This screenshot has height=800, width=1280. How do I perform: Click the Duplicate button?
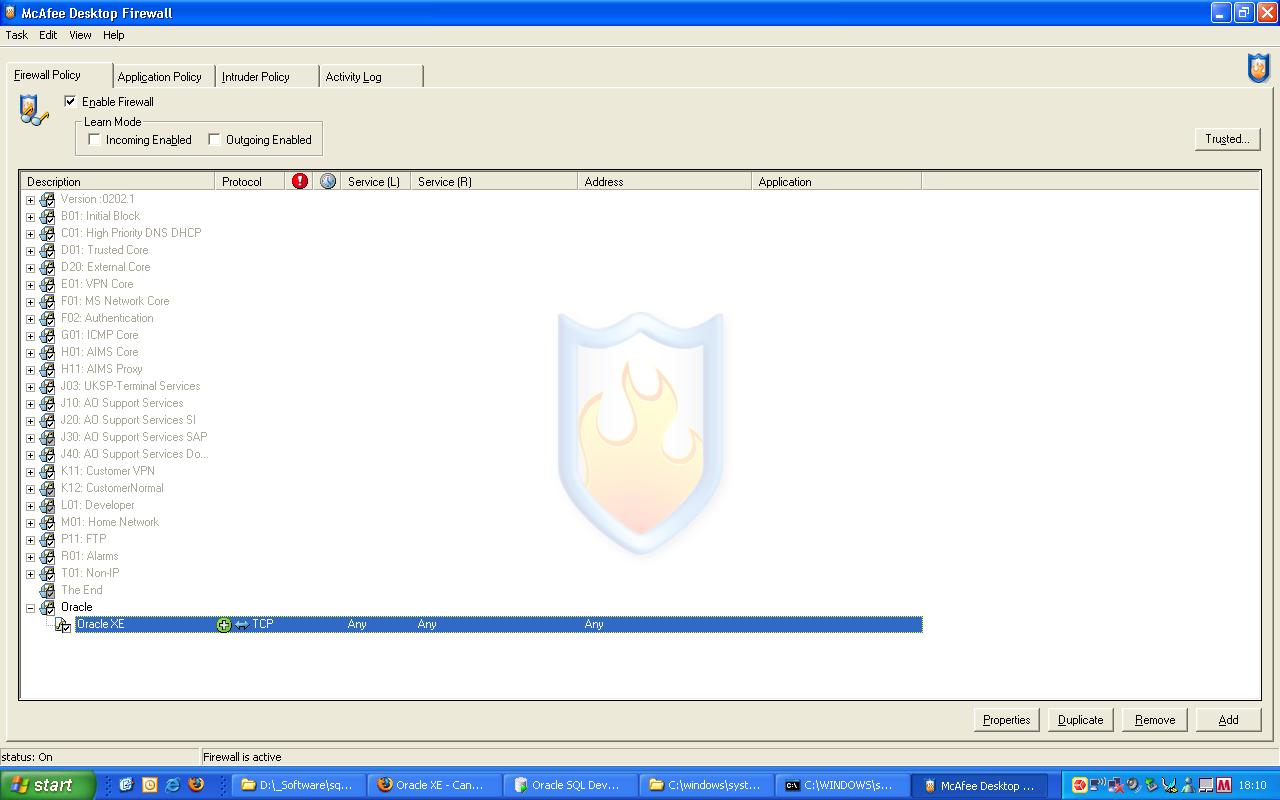point(1081,720)
